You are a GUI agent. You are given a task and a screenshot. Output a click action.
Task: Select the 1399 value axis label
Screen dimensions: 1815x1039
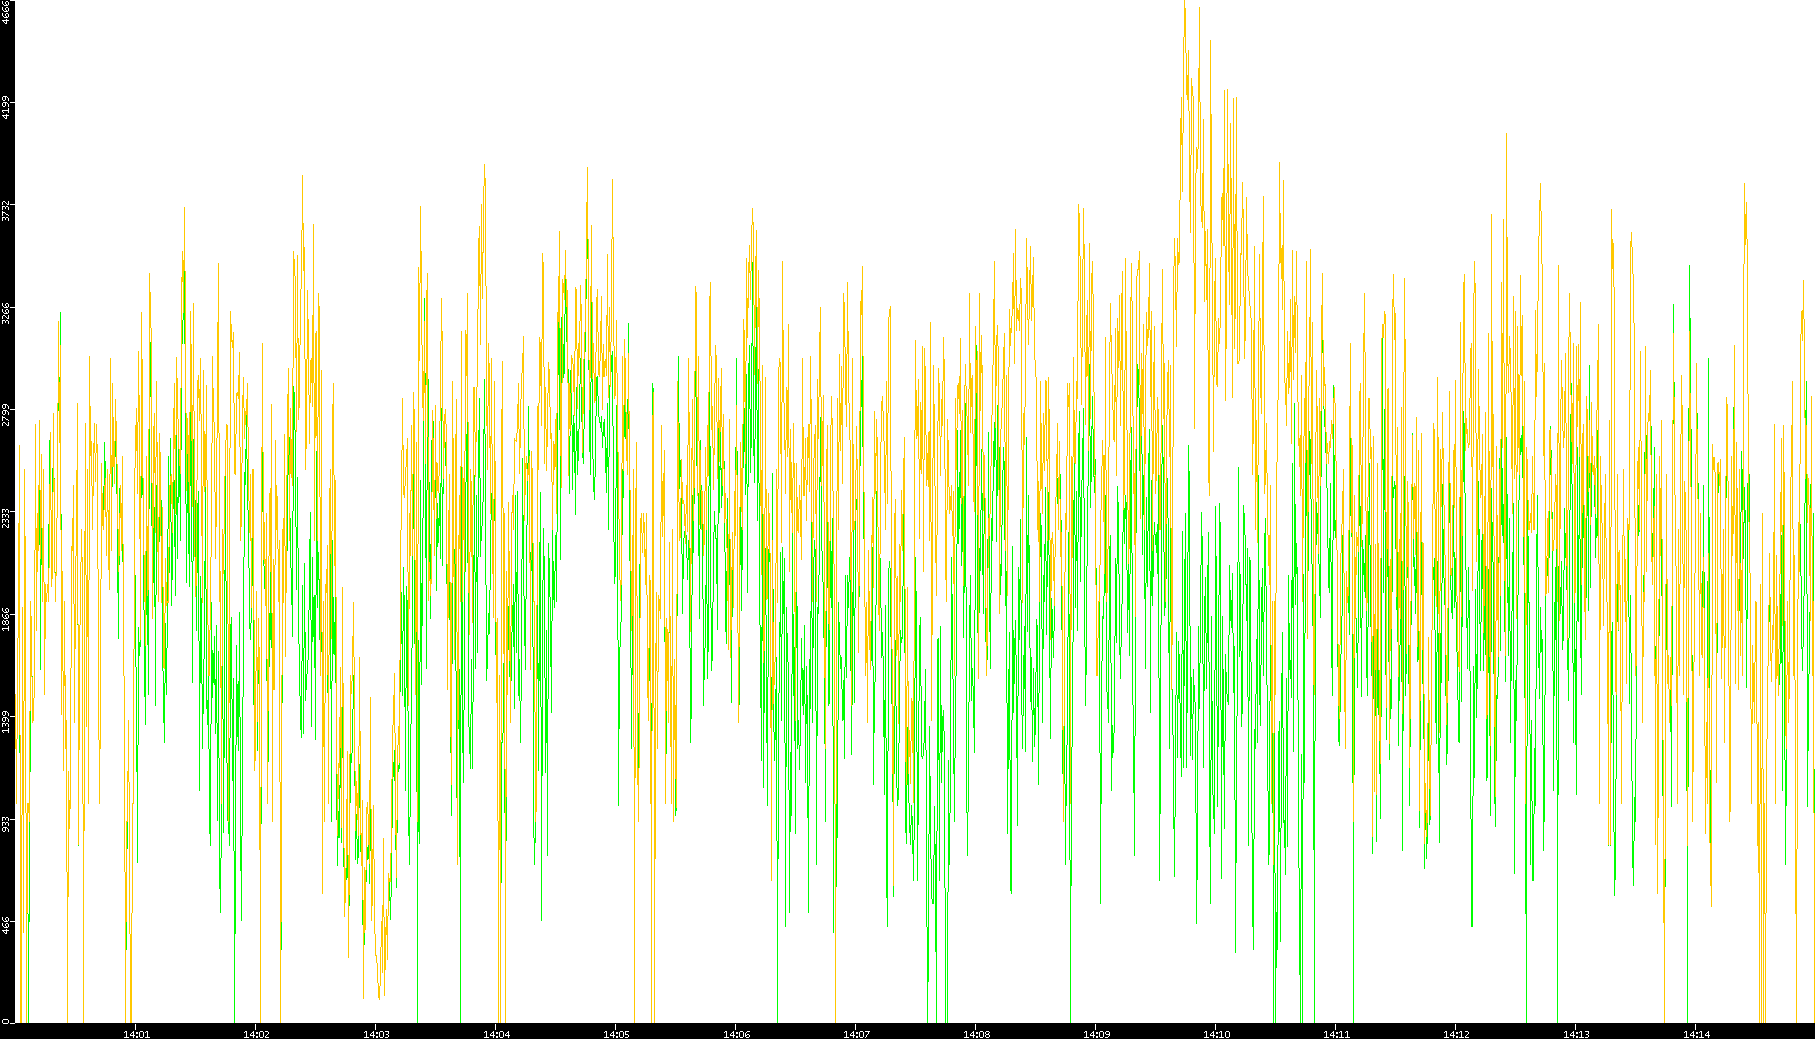click(6, 721)
